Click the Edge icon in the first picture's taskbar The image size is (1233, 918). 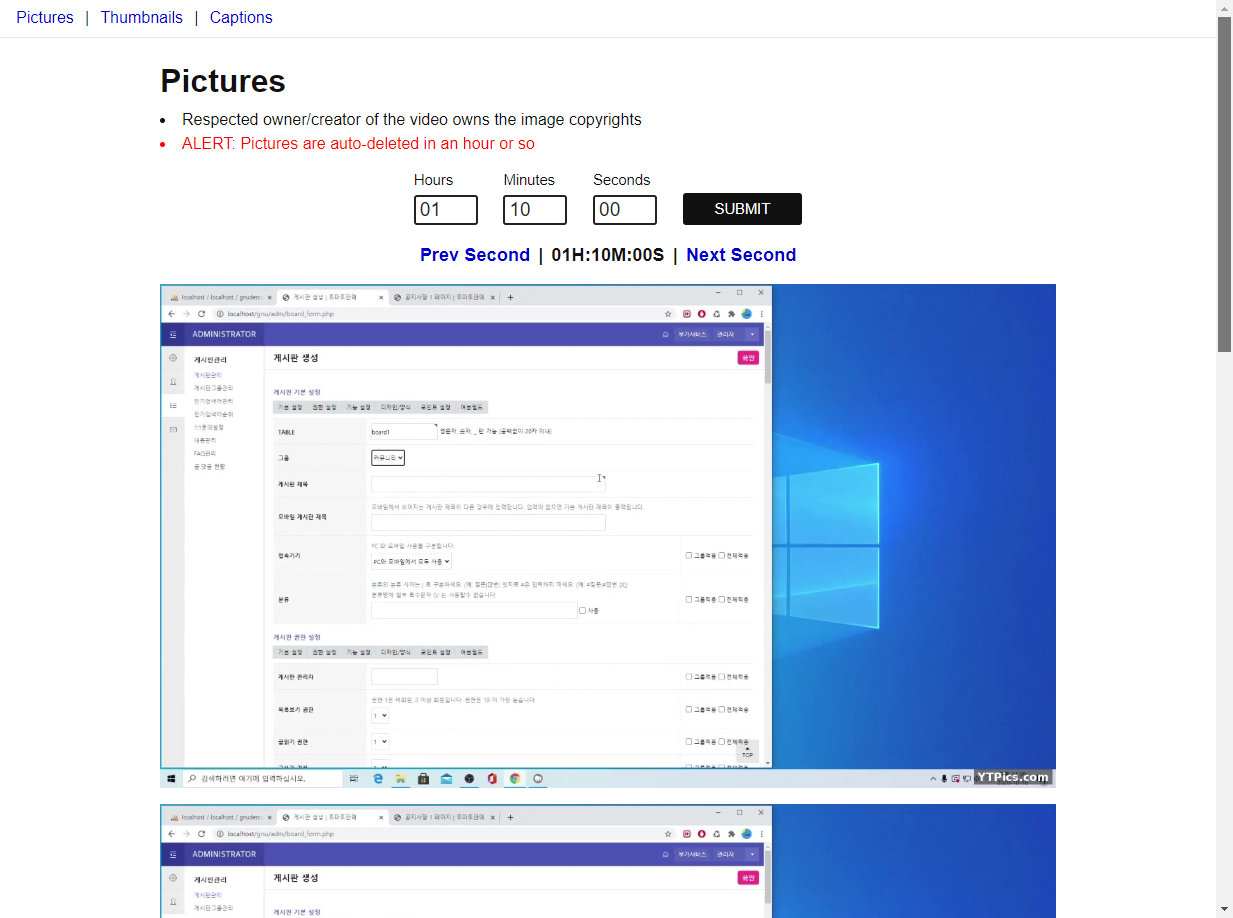coord(379,778)
